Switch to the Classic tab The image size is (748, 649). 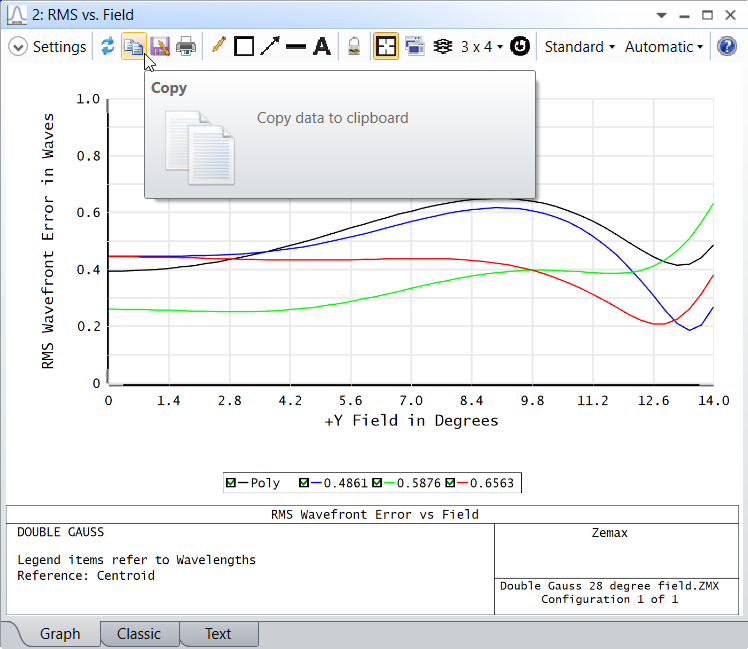138,634
